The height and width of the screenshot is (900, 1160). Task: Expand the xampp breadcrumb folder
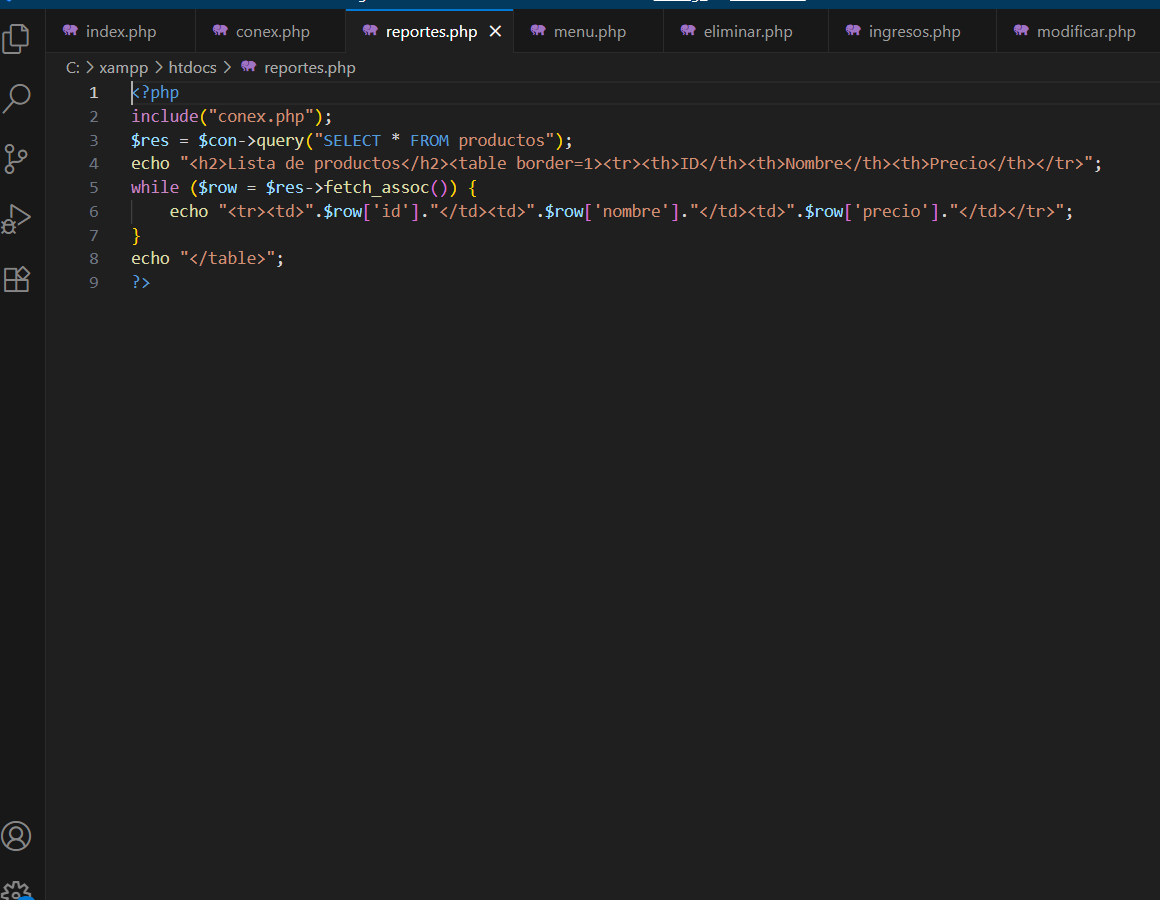coord(123,68)
